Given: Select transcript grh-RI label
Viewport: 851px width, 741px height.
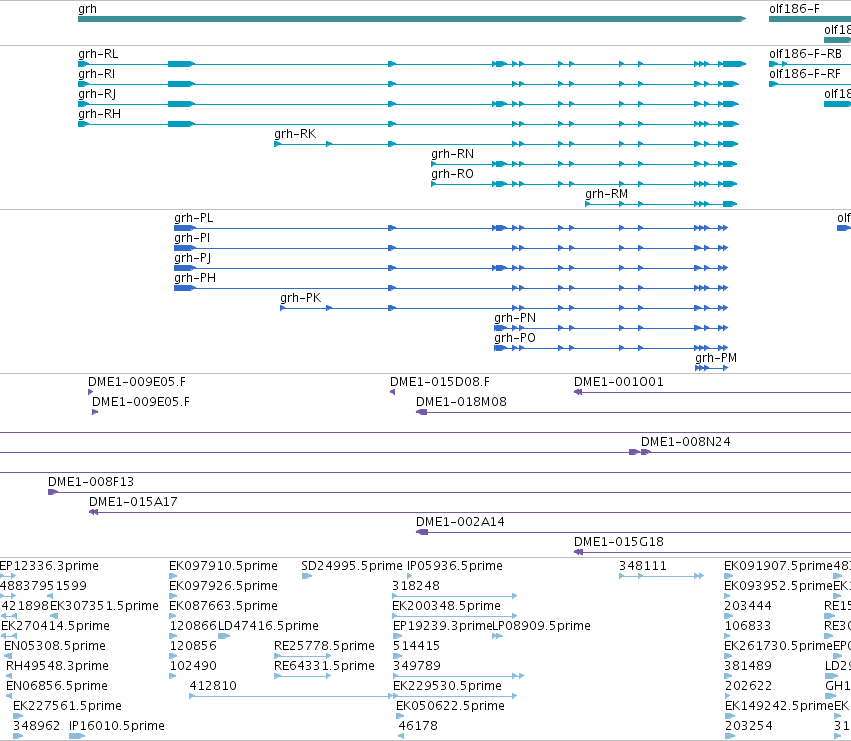Looking at the screenshot, I should pyautogui.click(x=97, y=74).
